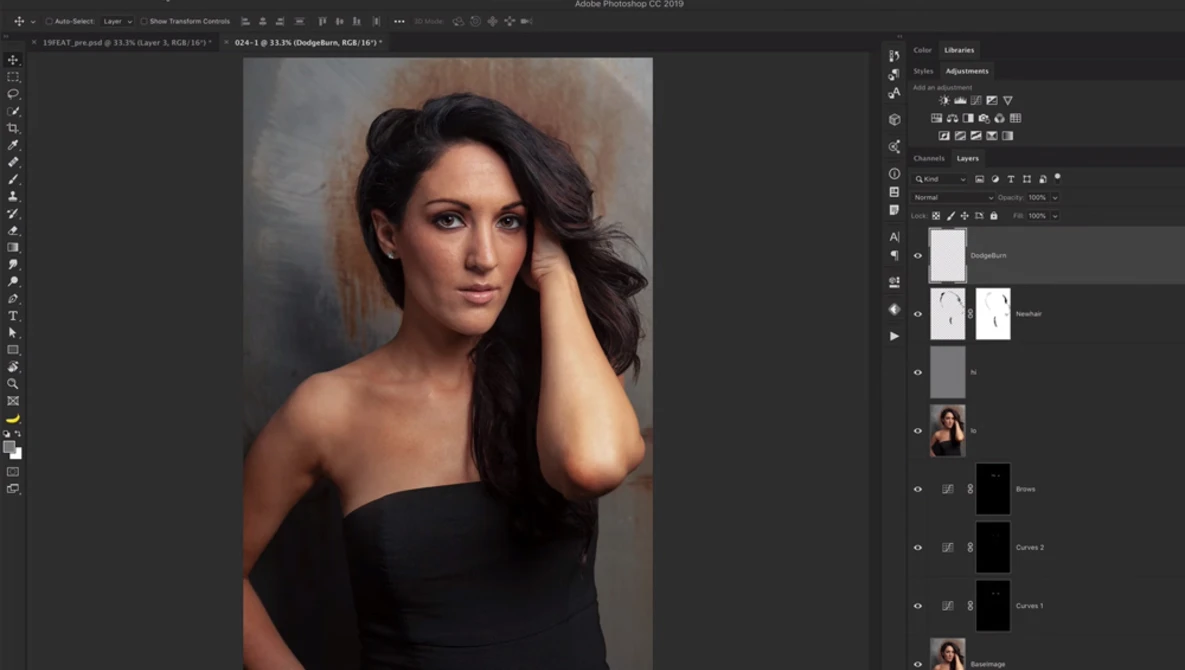This screenshot has height=670, width=1185.
Task: Add a Curves adjustment
Action: pos(976,100)
